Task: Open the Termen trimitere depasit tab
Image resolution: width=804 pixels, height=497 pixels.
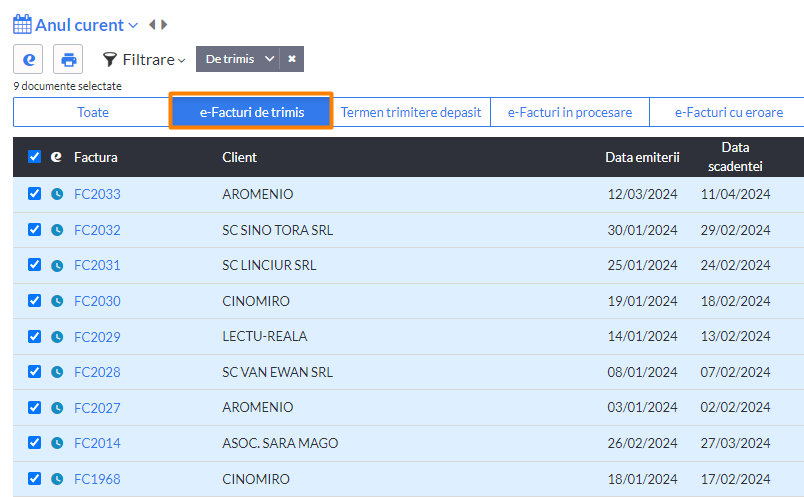Action: tap(411, 112)
